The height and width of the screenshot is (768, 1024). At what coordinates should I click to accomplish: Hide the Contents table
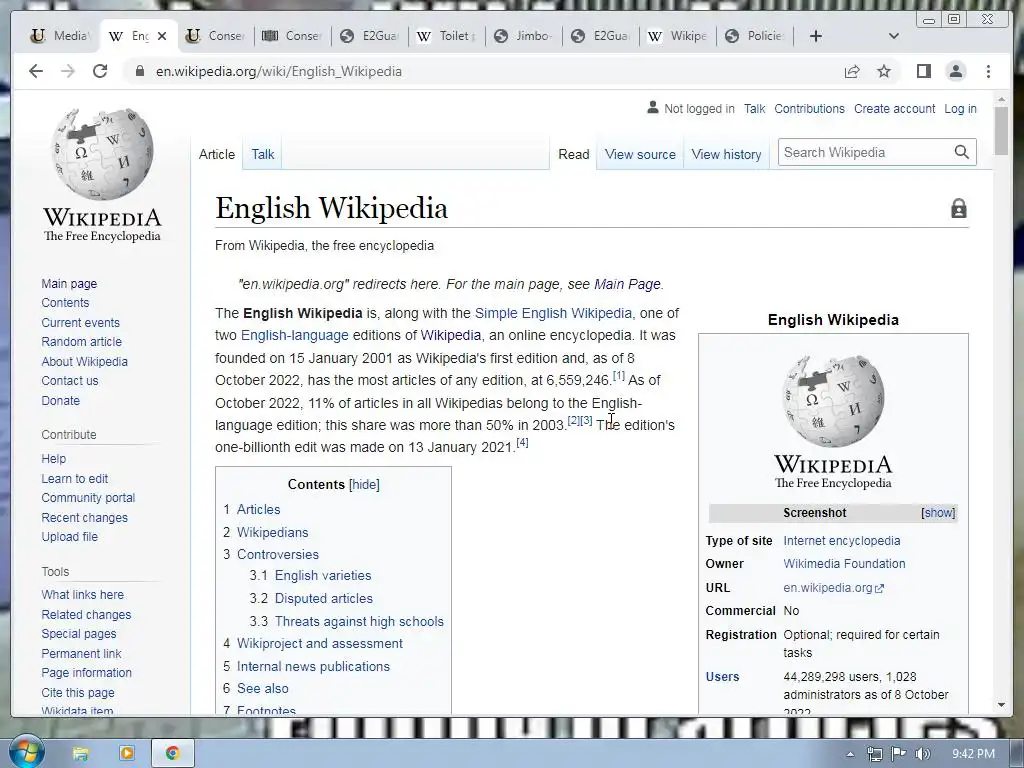click(364, 485)
